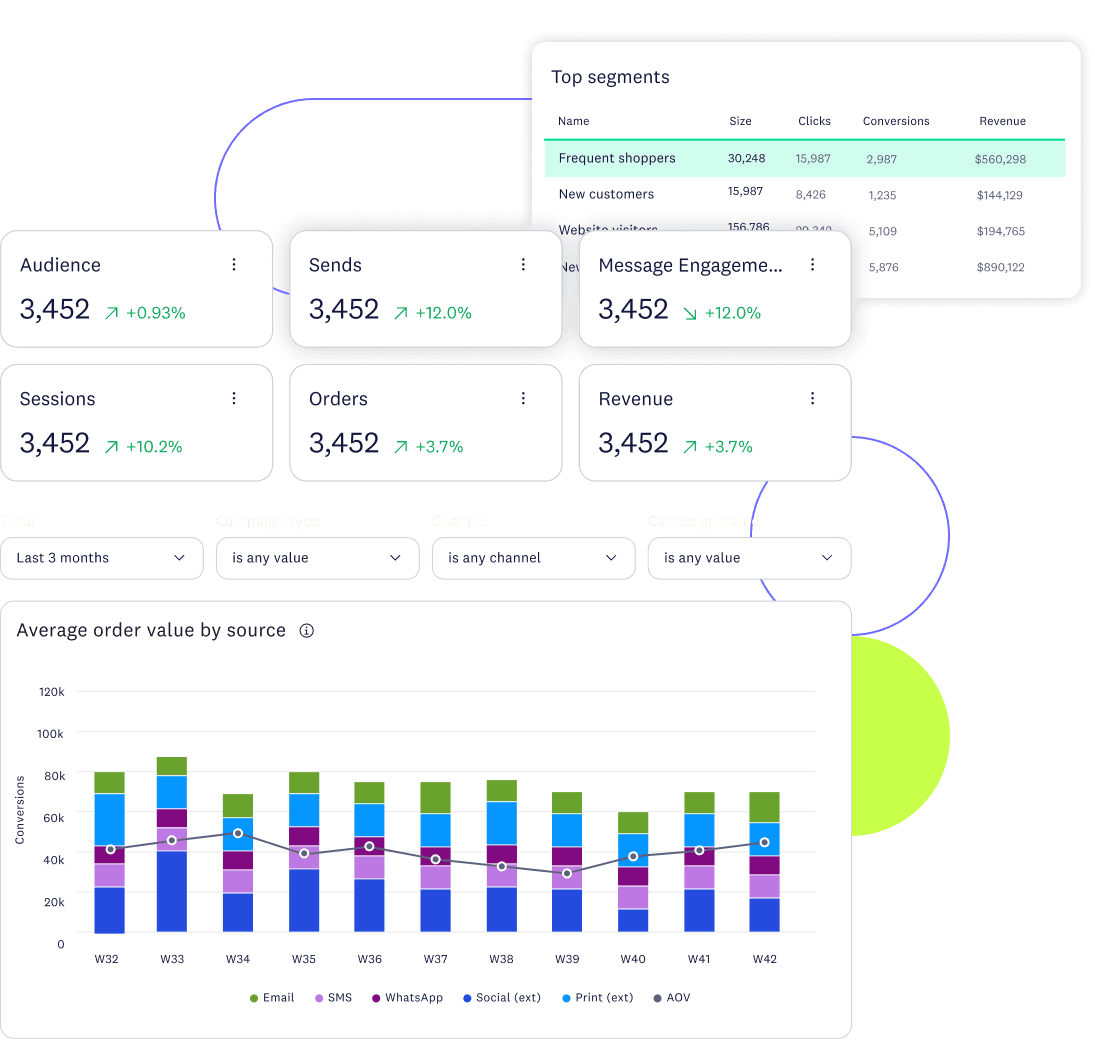
Task: Toggle the AOV line in the chart legend
Action: (x=671, y=997)
